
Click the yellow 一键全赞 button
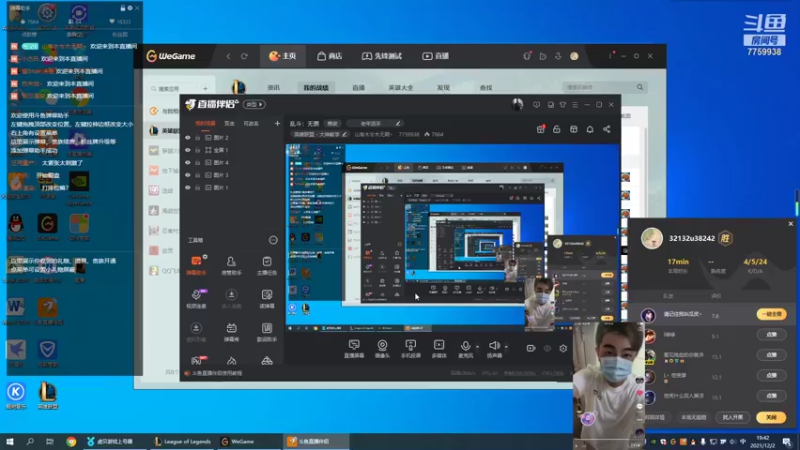coord(771,314)
